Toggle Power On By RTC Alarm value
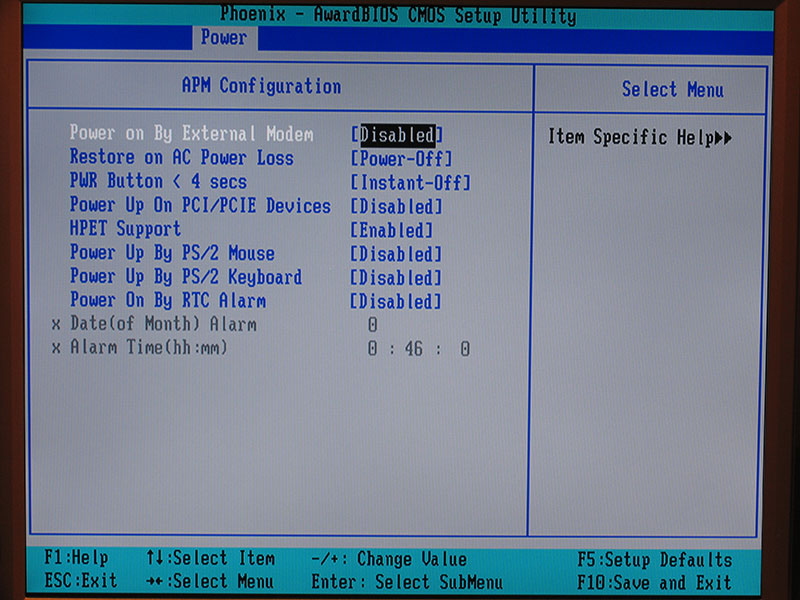The width and height of the screenshot is (800, 600). coord(396,301)
